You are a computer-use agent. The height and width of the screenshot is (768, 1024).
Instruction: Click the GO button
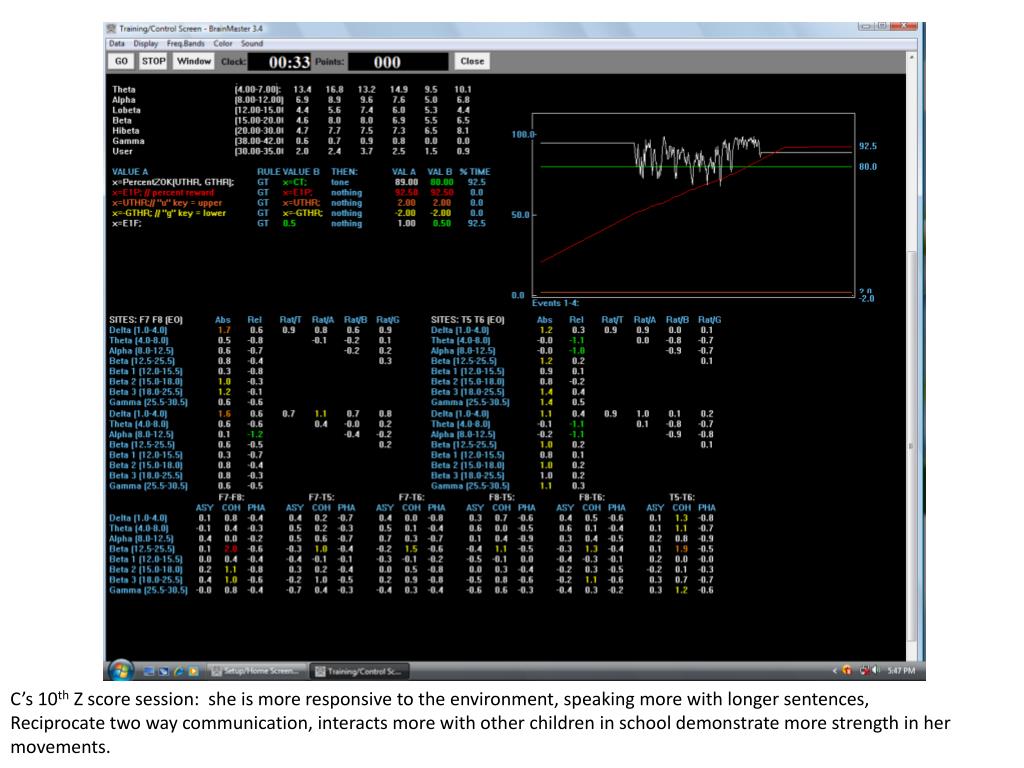coord(121,61)
